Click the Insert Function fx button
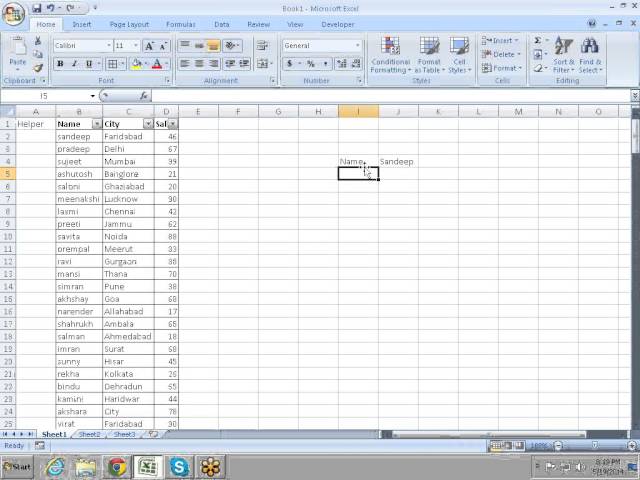 click(143, 96)
